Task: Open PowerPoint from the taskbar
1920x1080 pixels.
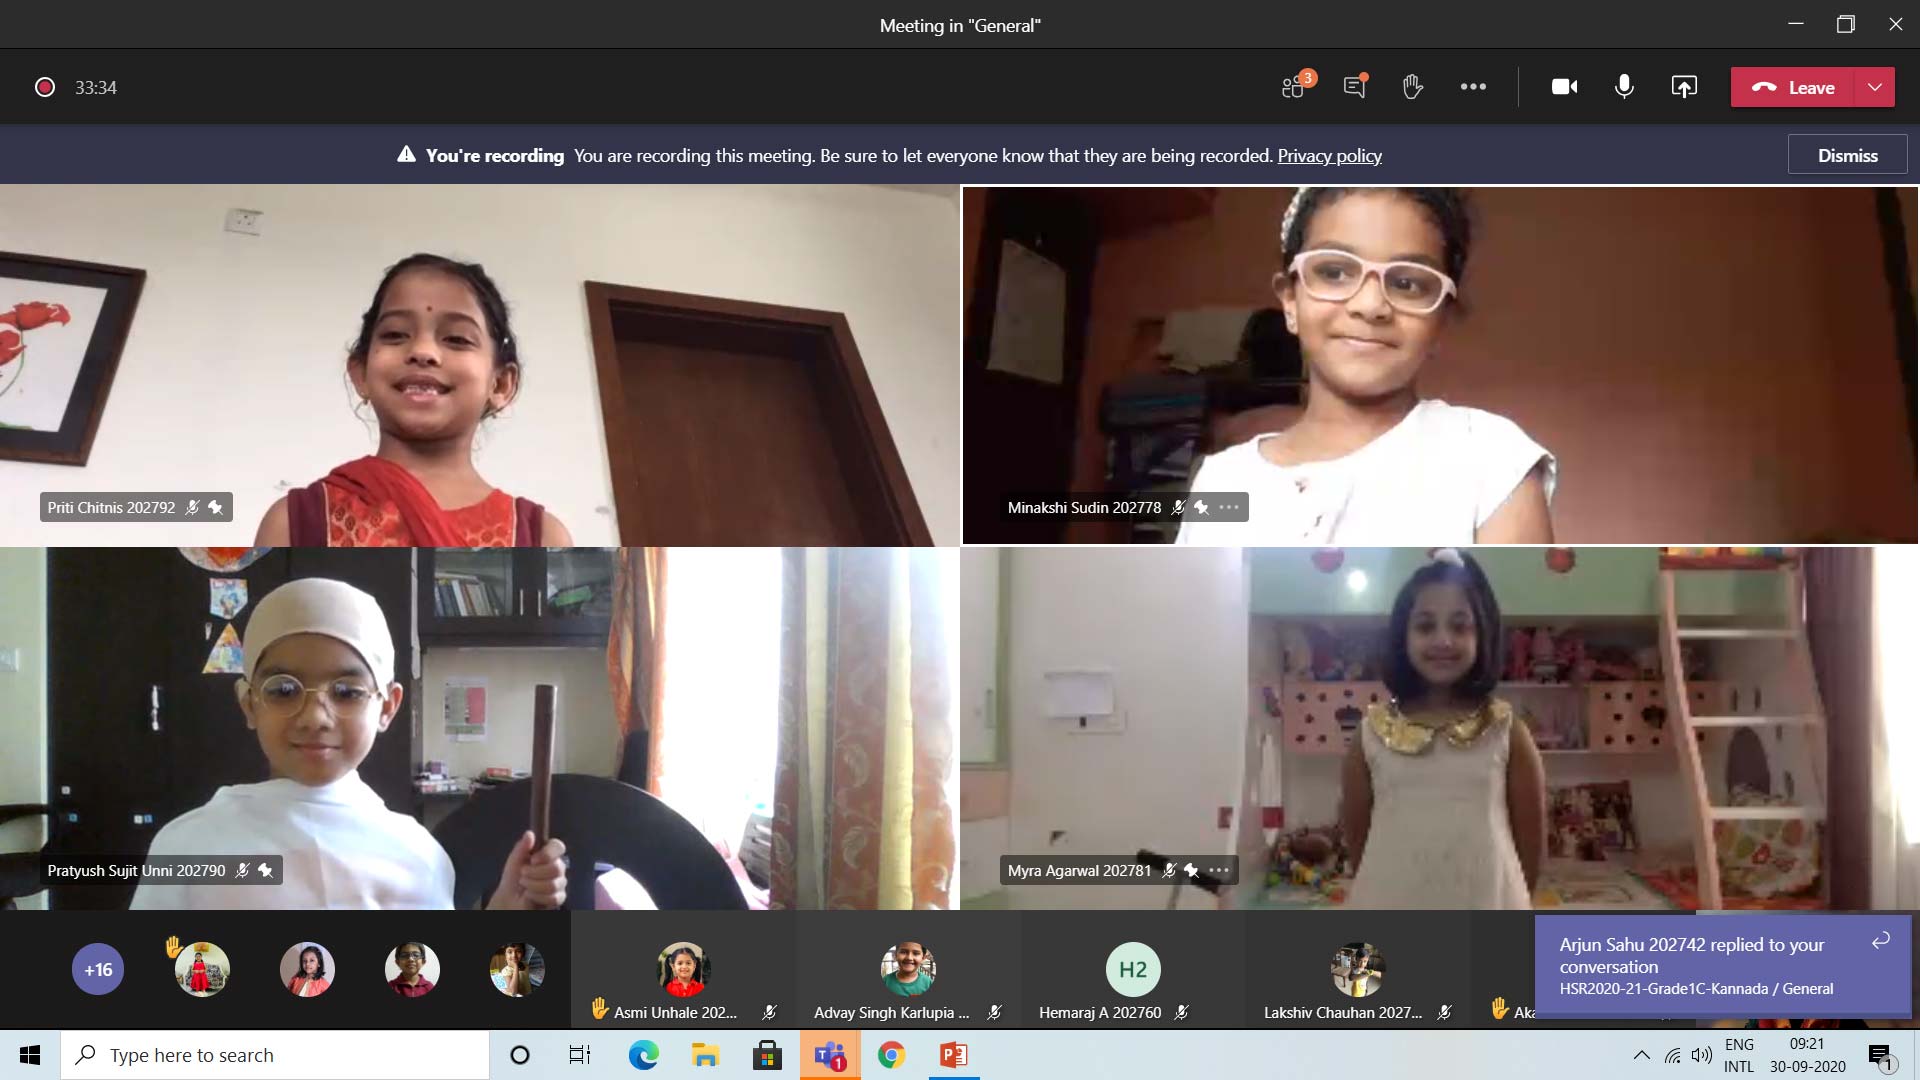Action: 953,1055
